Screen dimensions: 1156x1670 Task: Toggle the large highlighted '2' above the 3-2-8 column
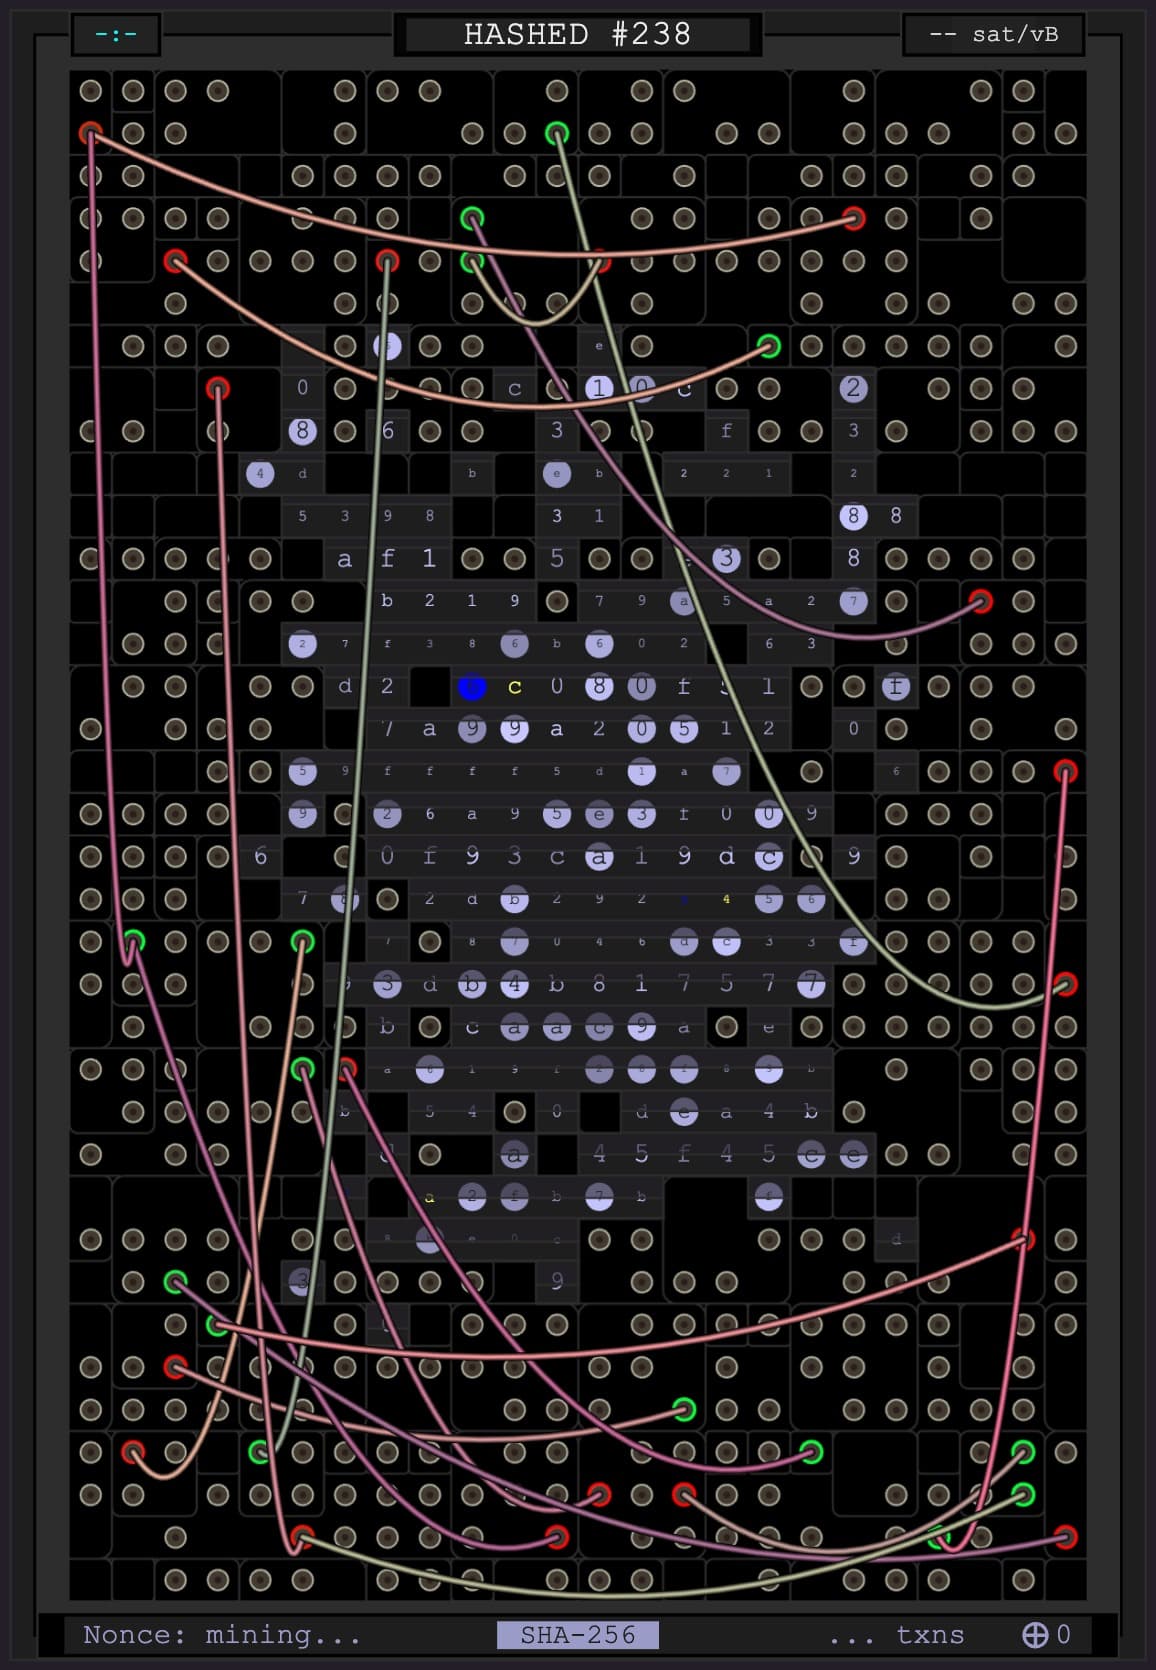click(853, 388)
